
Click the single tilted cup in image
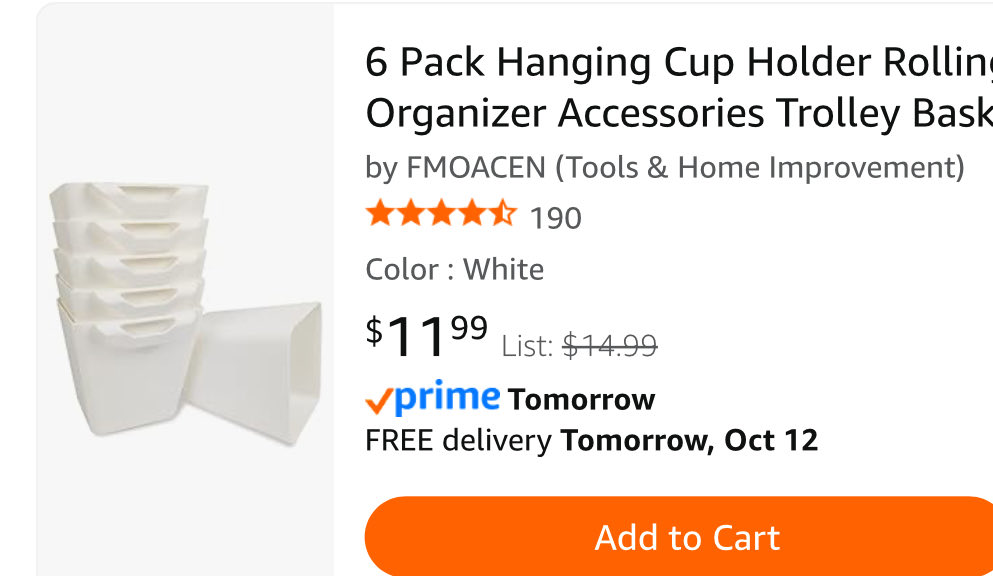click(257, 373)
